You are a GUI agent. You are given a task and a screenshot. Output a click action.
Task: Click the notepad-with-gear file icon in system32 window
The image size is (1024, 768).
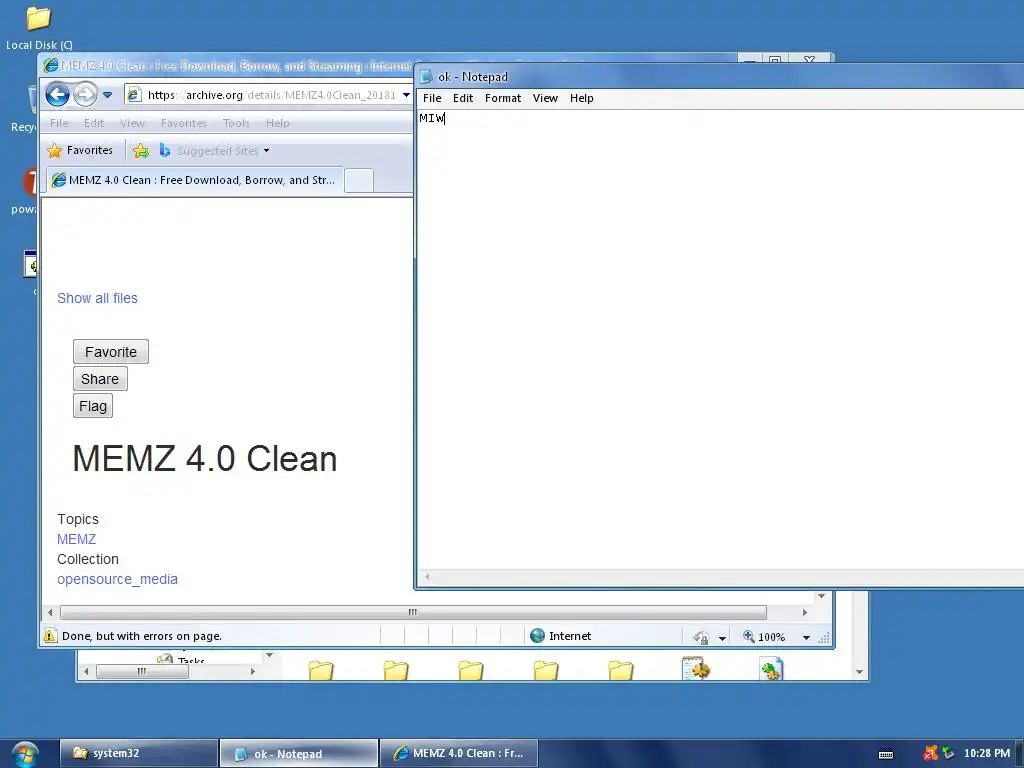[x=696, y=669]
